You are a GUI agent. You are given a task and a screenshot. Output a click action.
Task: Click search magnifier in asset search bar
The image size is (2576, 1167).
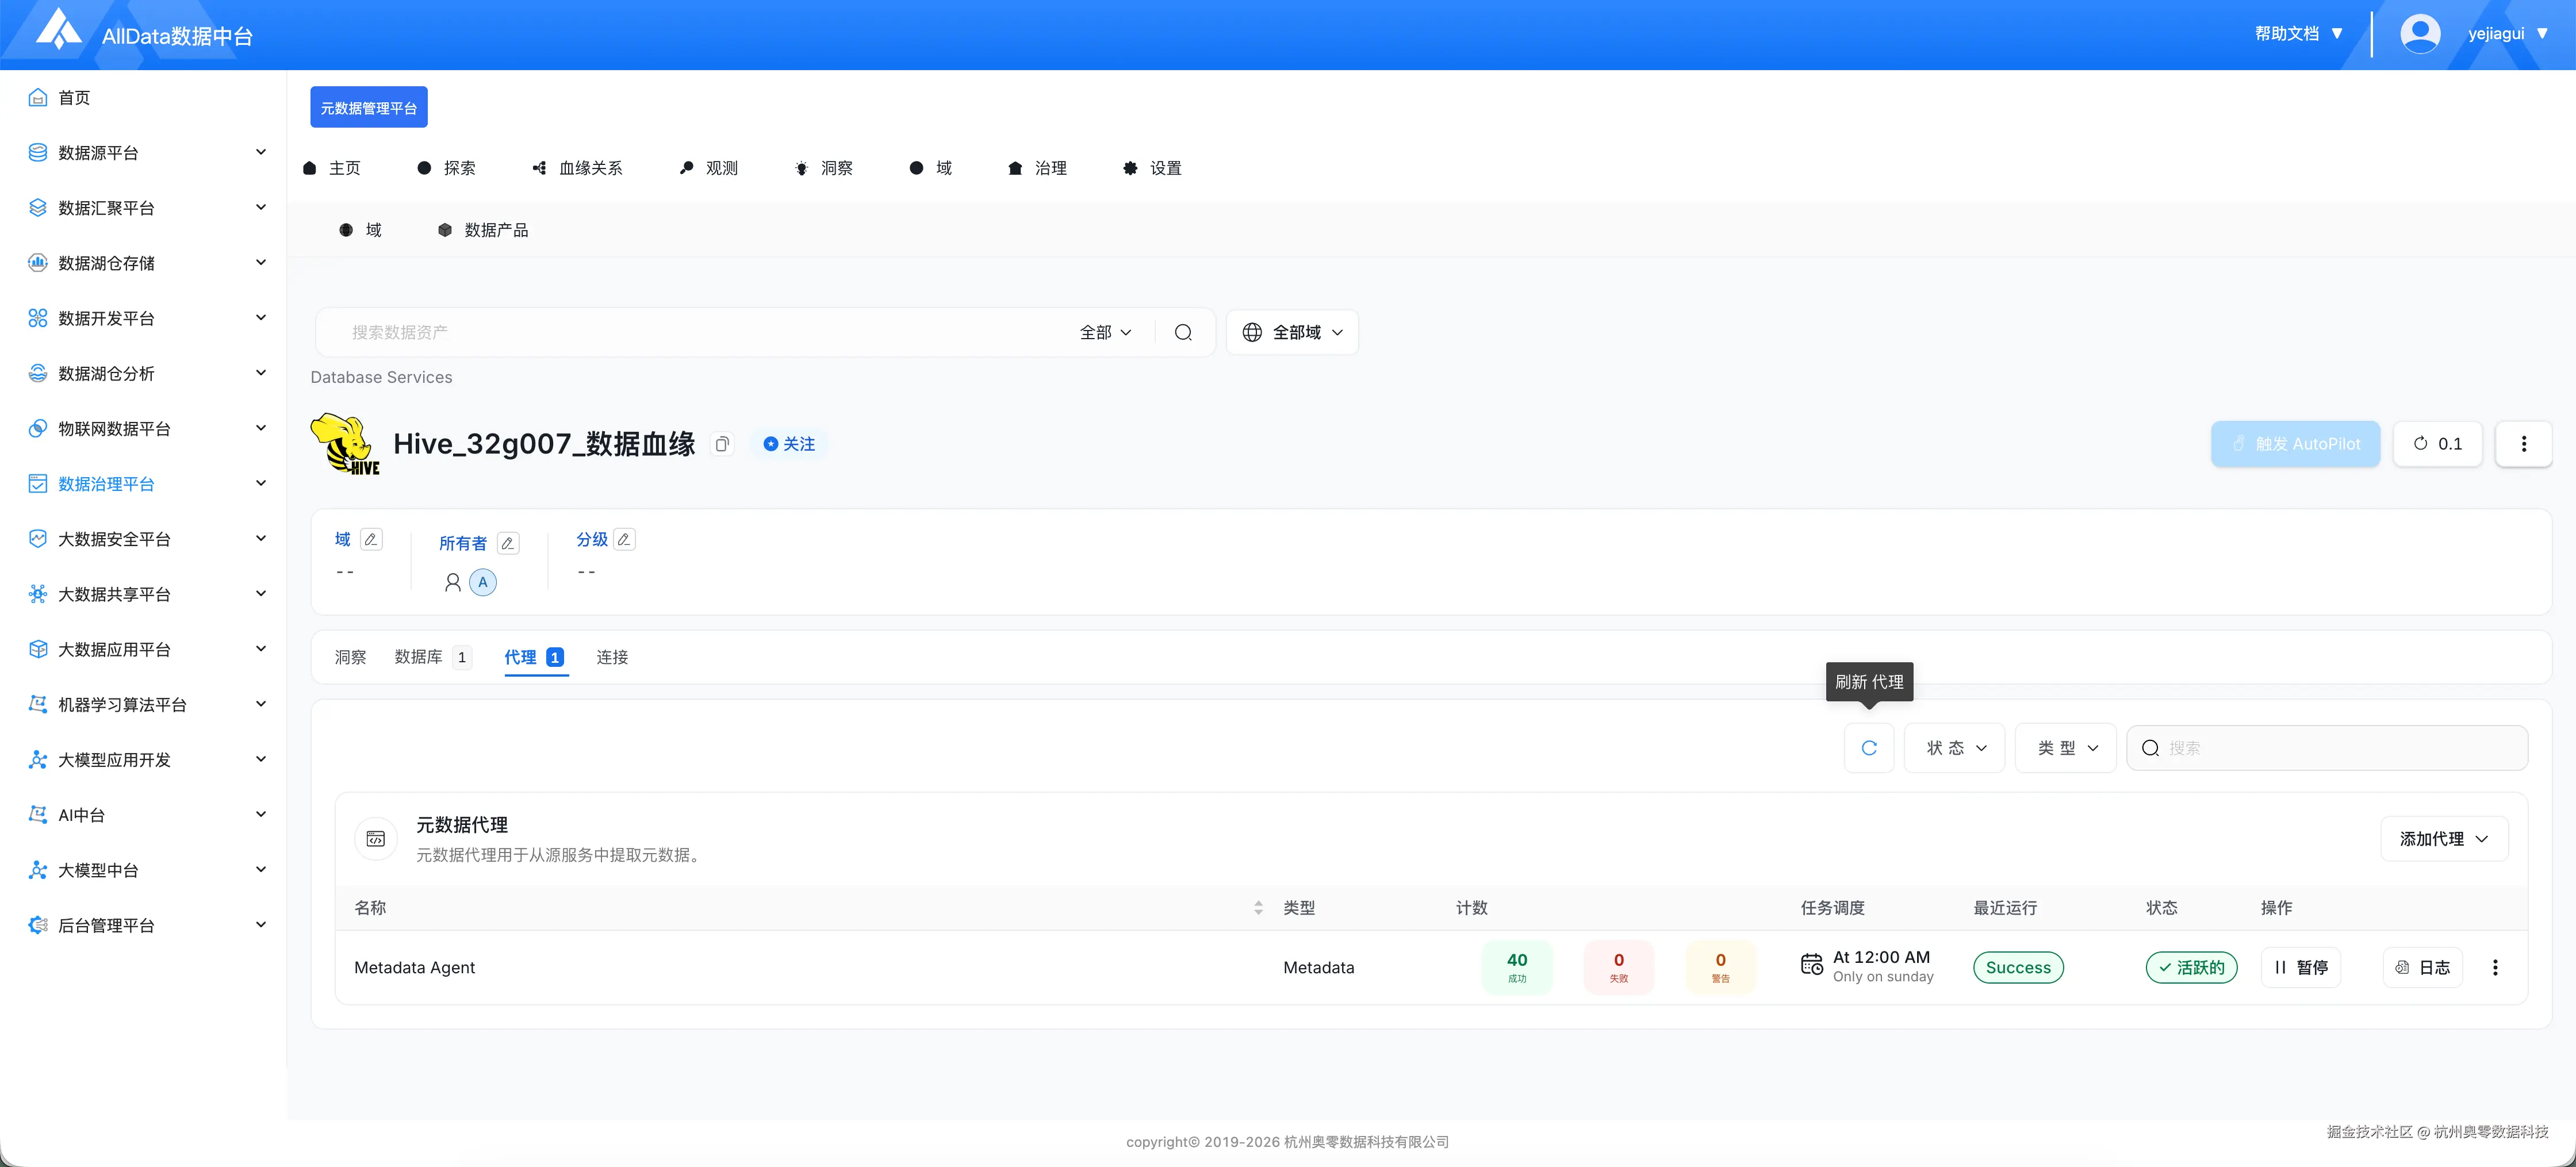pyautogui.click(x=1183, y=332)
